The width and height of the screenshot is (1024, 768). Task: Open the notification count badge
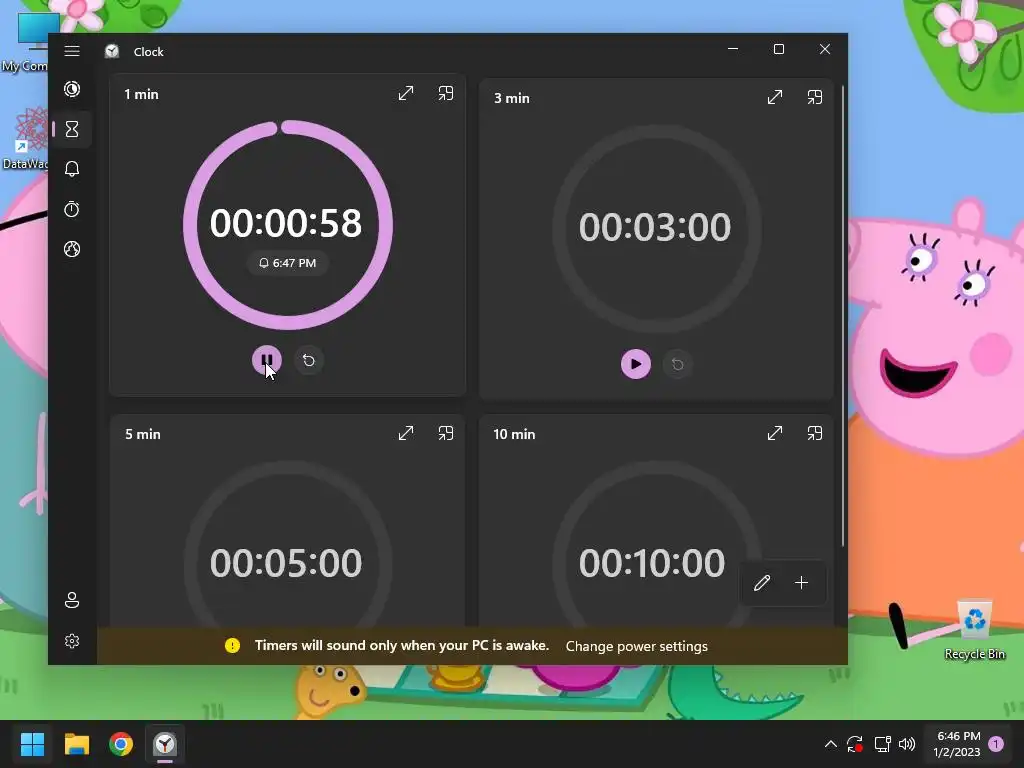pos(996,744)
